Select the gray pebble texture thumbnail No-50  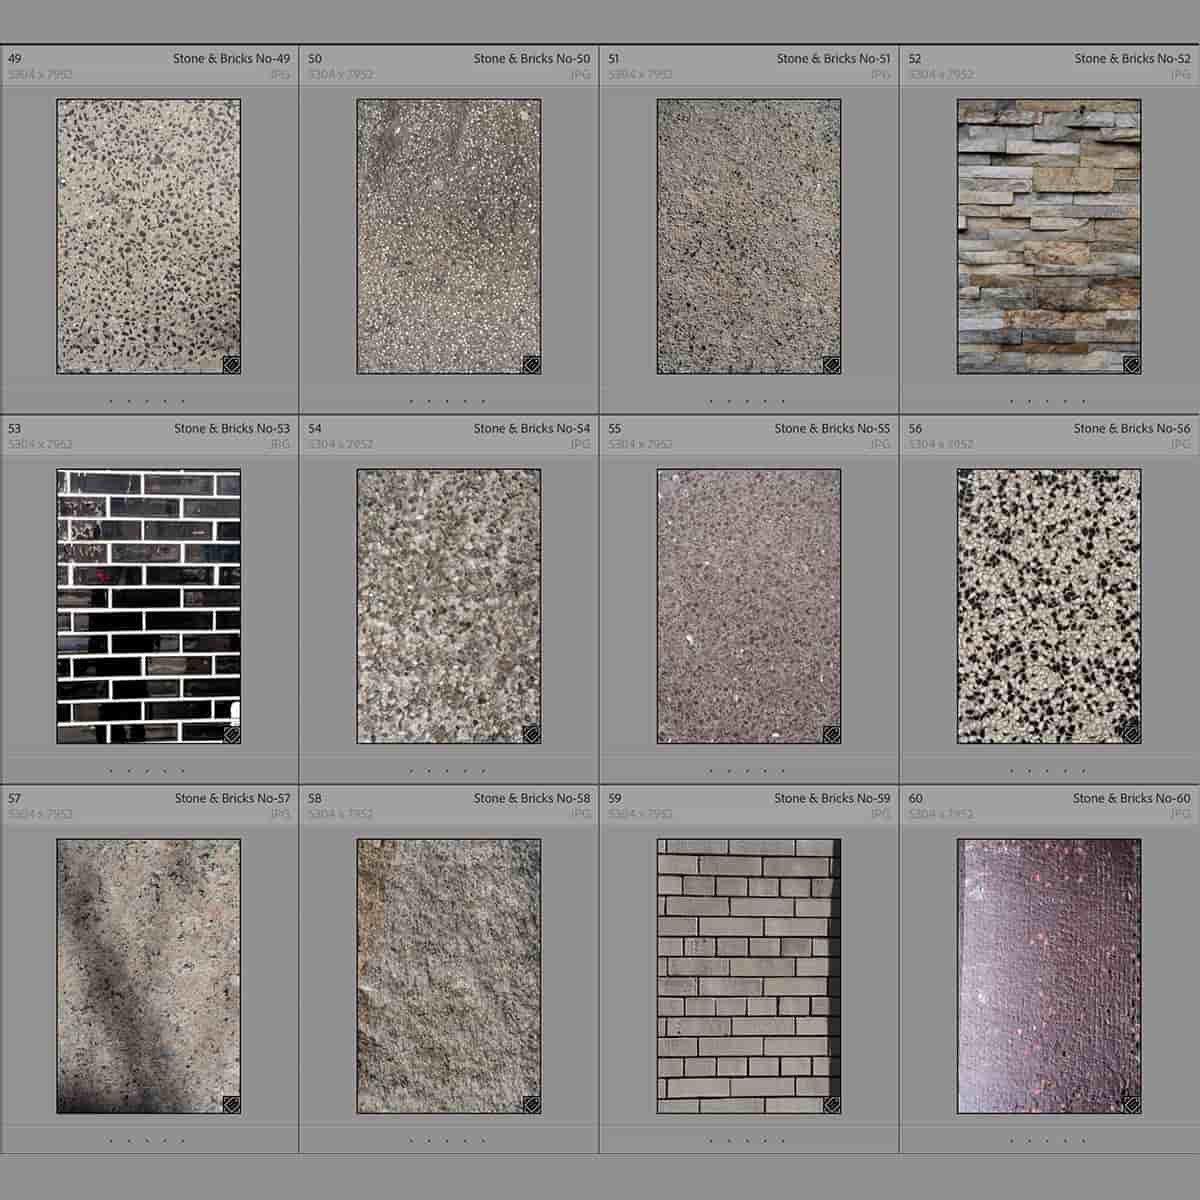449,236
